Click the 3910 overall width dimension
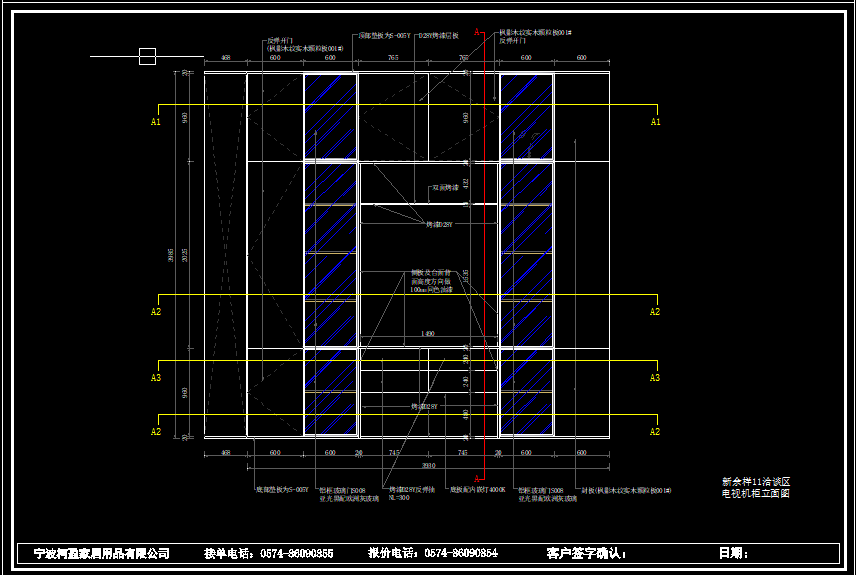Image resolution: width=856 pixels, height=575 pixels. click(428, 465)
